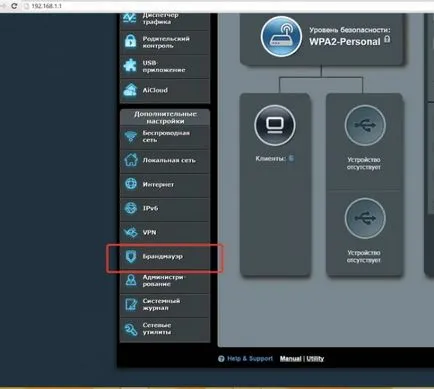Select the Сетевые утилиты wrench icon

[x=131, y=329]
